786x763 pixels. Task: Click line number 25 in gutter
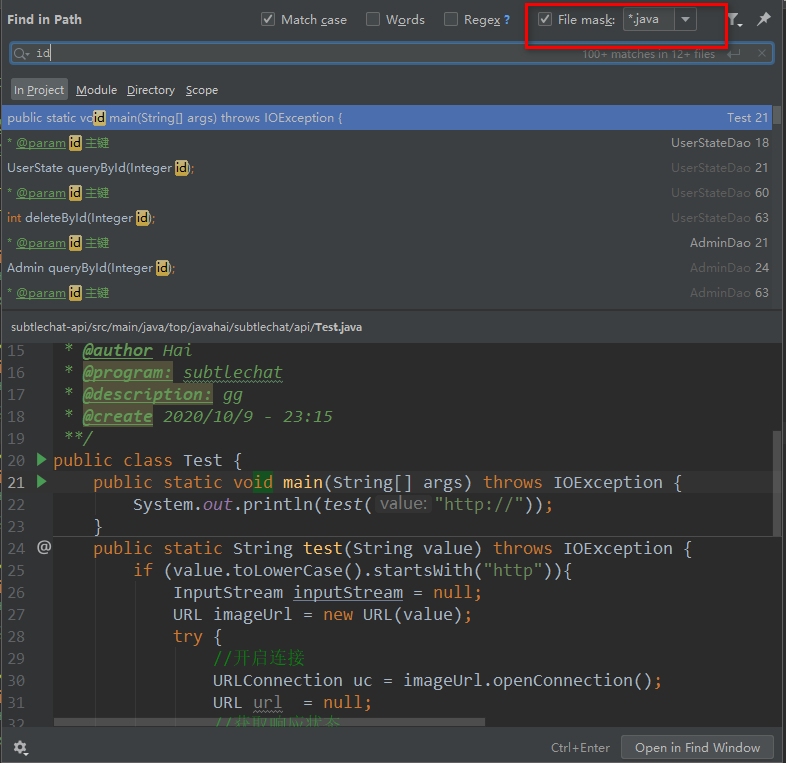(16, 570)
